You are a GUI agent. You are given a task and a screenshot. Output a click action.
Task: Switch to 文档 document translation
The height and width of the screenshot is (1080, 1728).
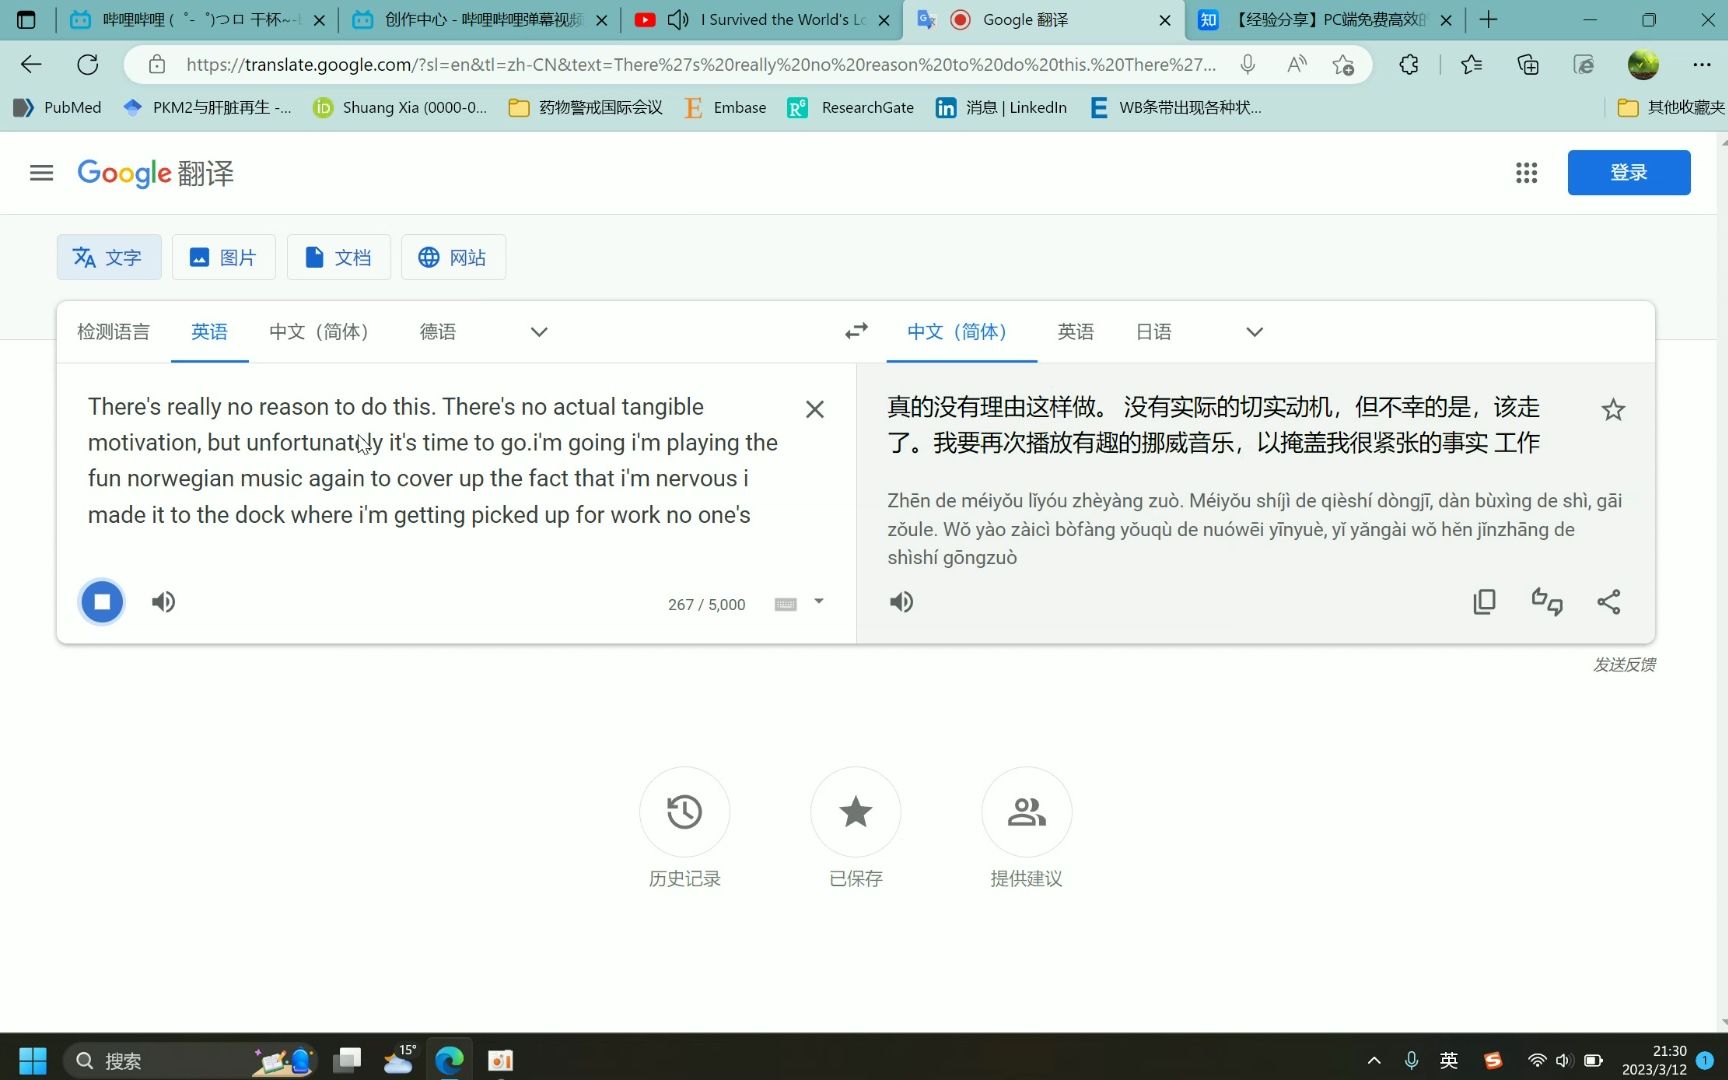click(x=338, y=257)
